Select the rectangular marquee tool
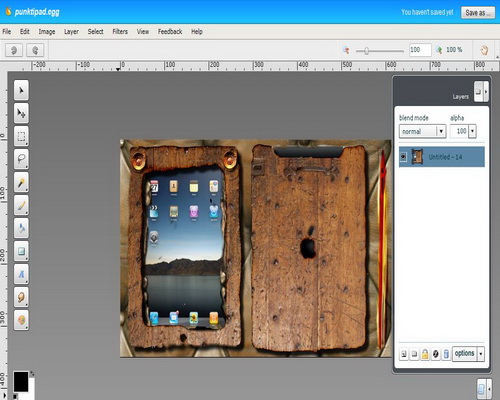Screen dimensions: 500x400 [x=21, y=136]
